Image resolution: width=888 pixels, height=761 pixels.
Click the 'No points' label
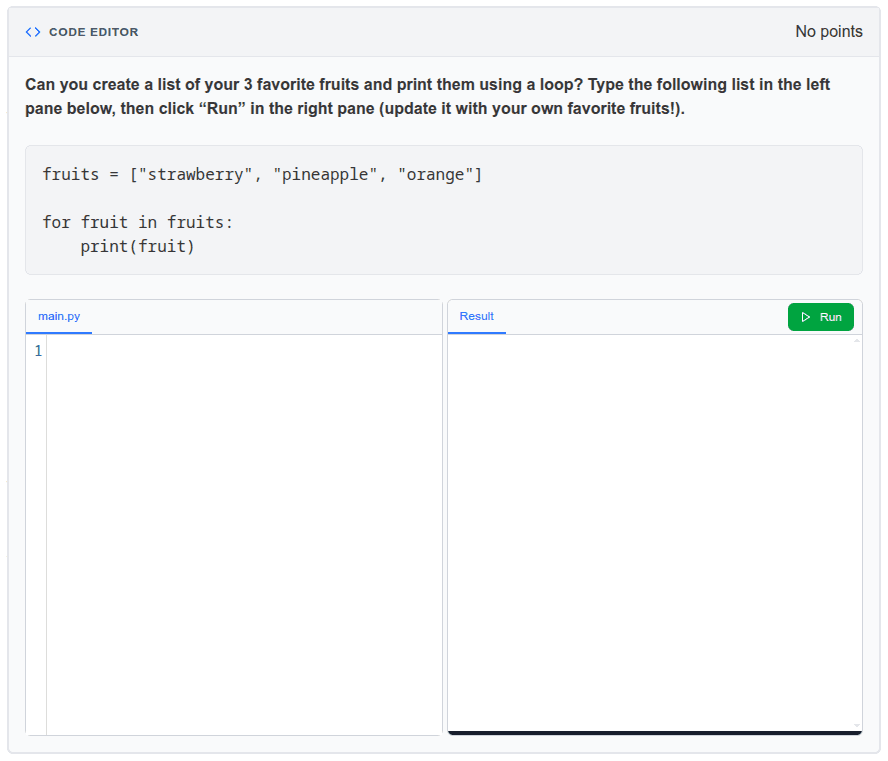click(829, 32)
